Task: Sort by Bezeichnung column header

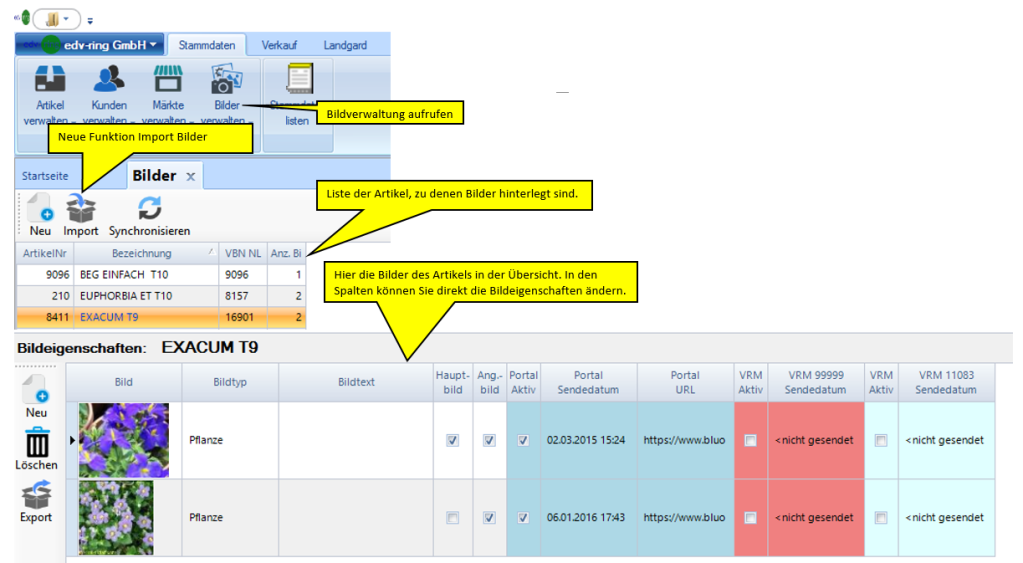Action: tap(141, 254)
